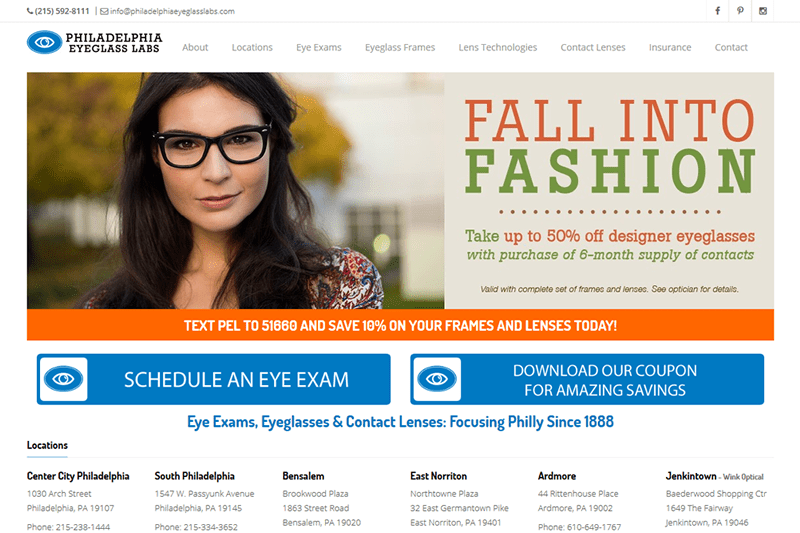Viewport: 800px width, 533px height.
Task: Click the phone icon beside (215) 592-8111
Action: pos(30,11)
